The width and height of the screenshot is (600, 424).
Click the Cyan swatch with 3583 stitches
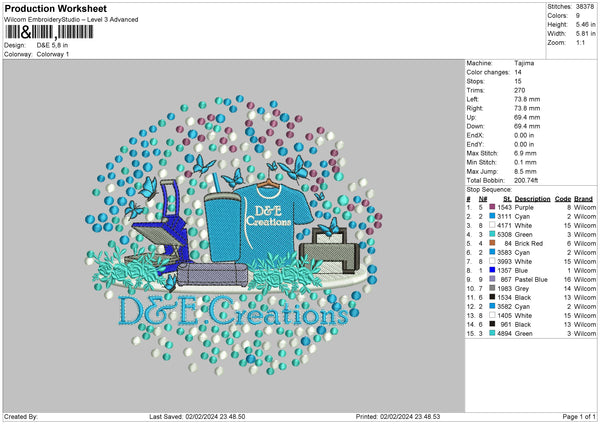[x=492, y=252]
